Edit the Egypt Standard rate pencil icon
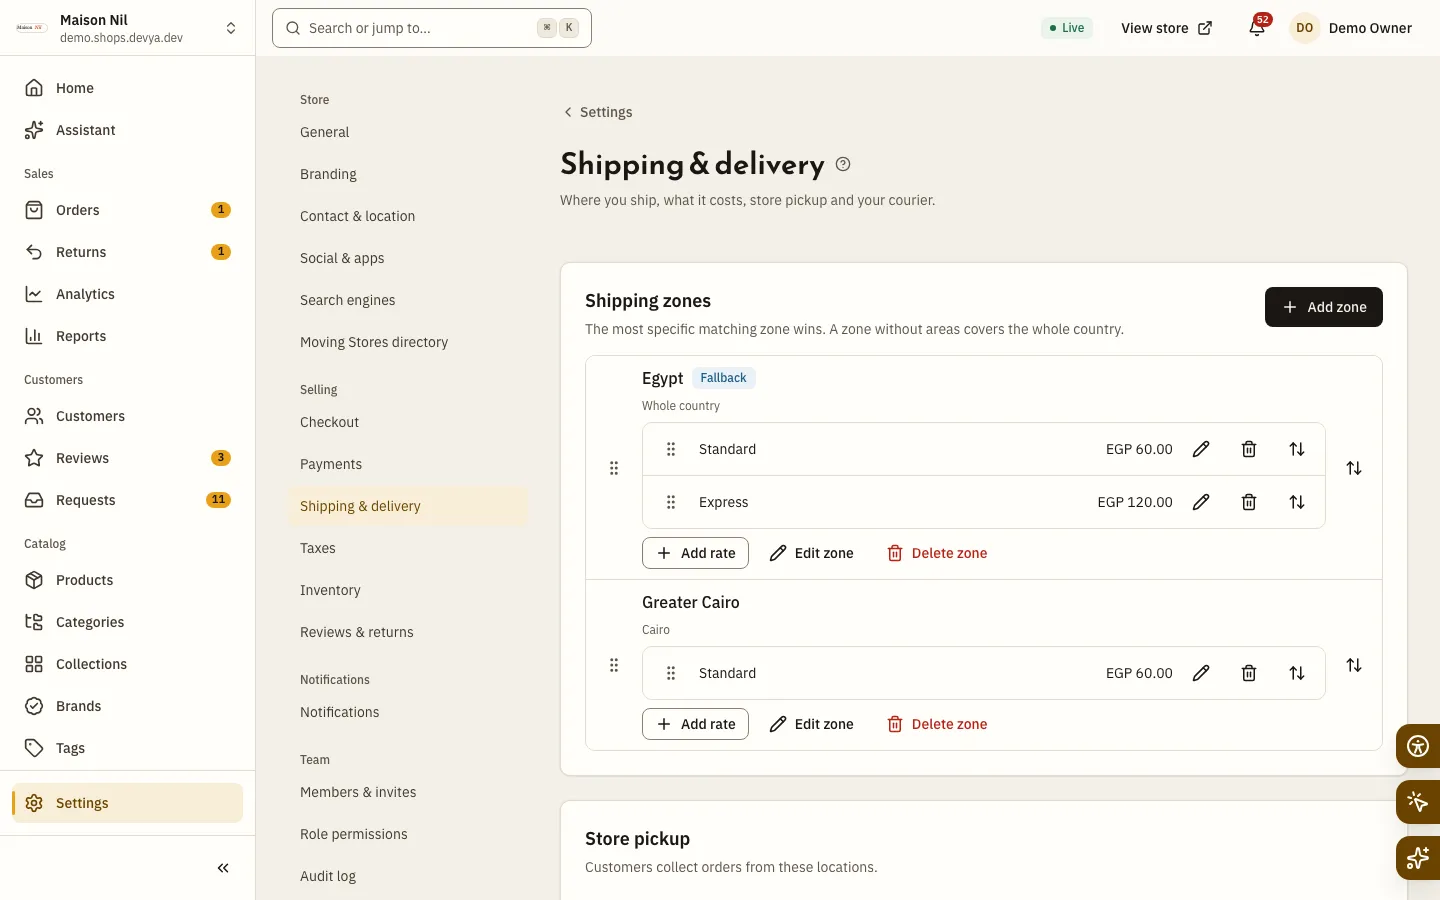 [1201, 449]
